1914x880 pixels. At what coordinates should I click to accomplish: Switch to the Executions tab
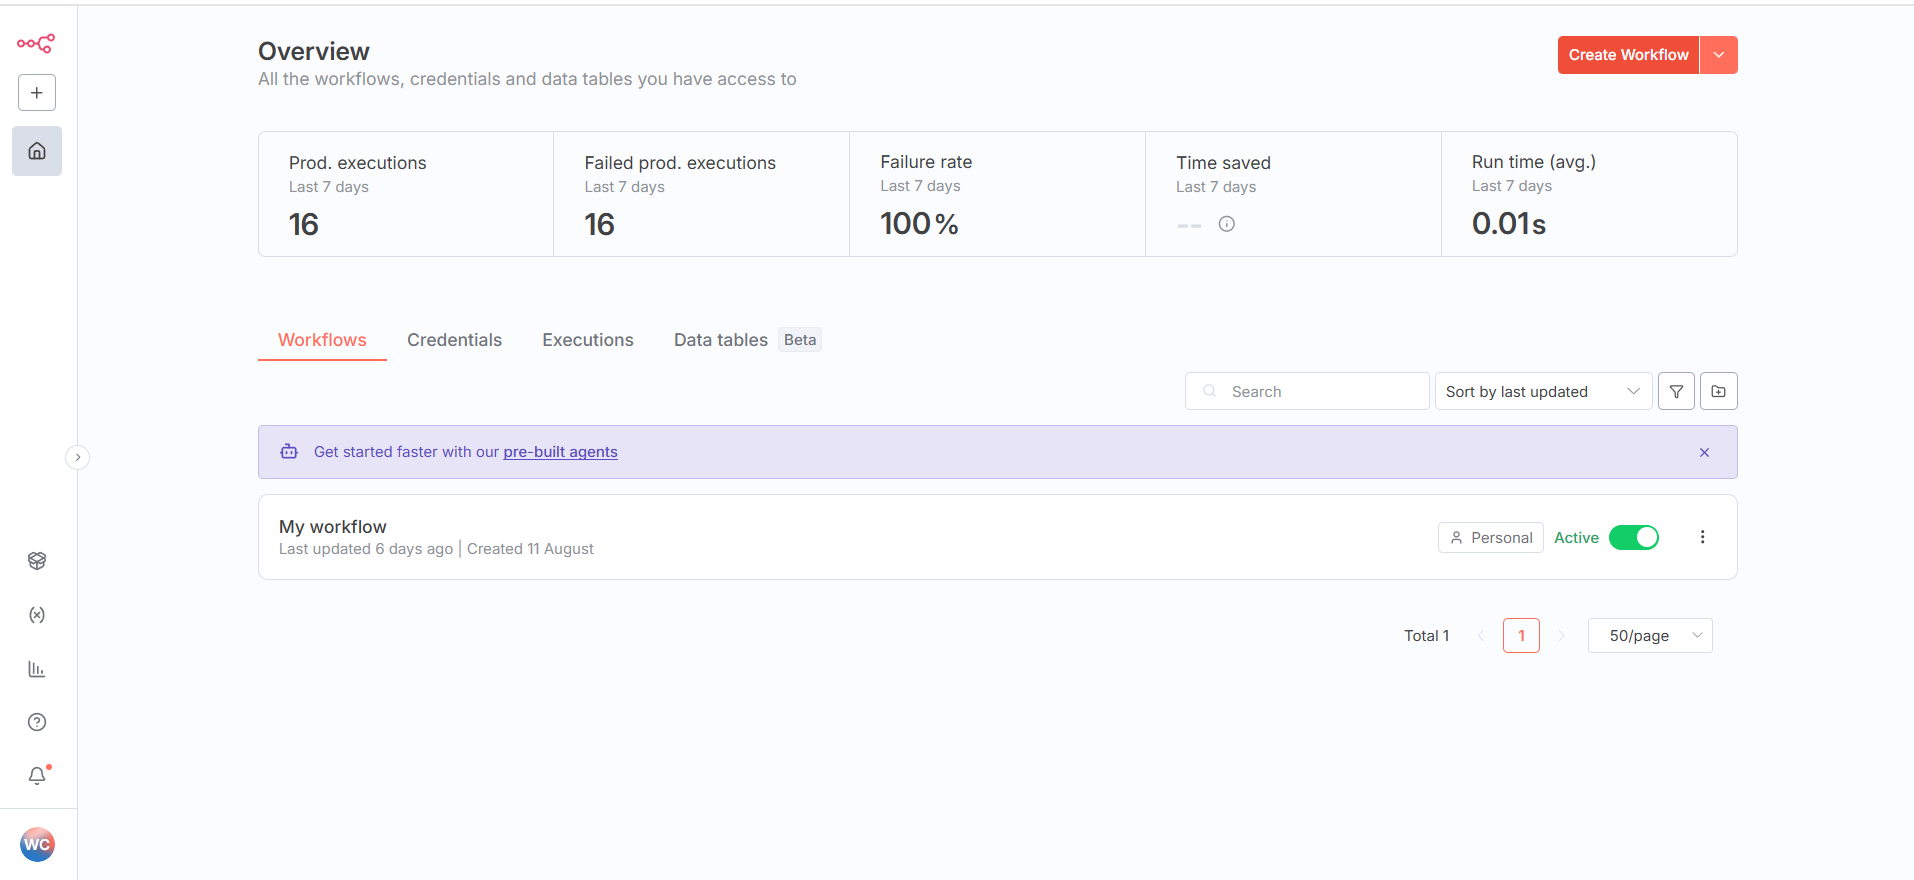coord(587,340)
